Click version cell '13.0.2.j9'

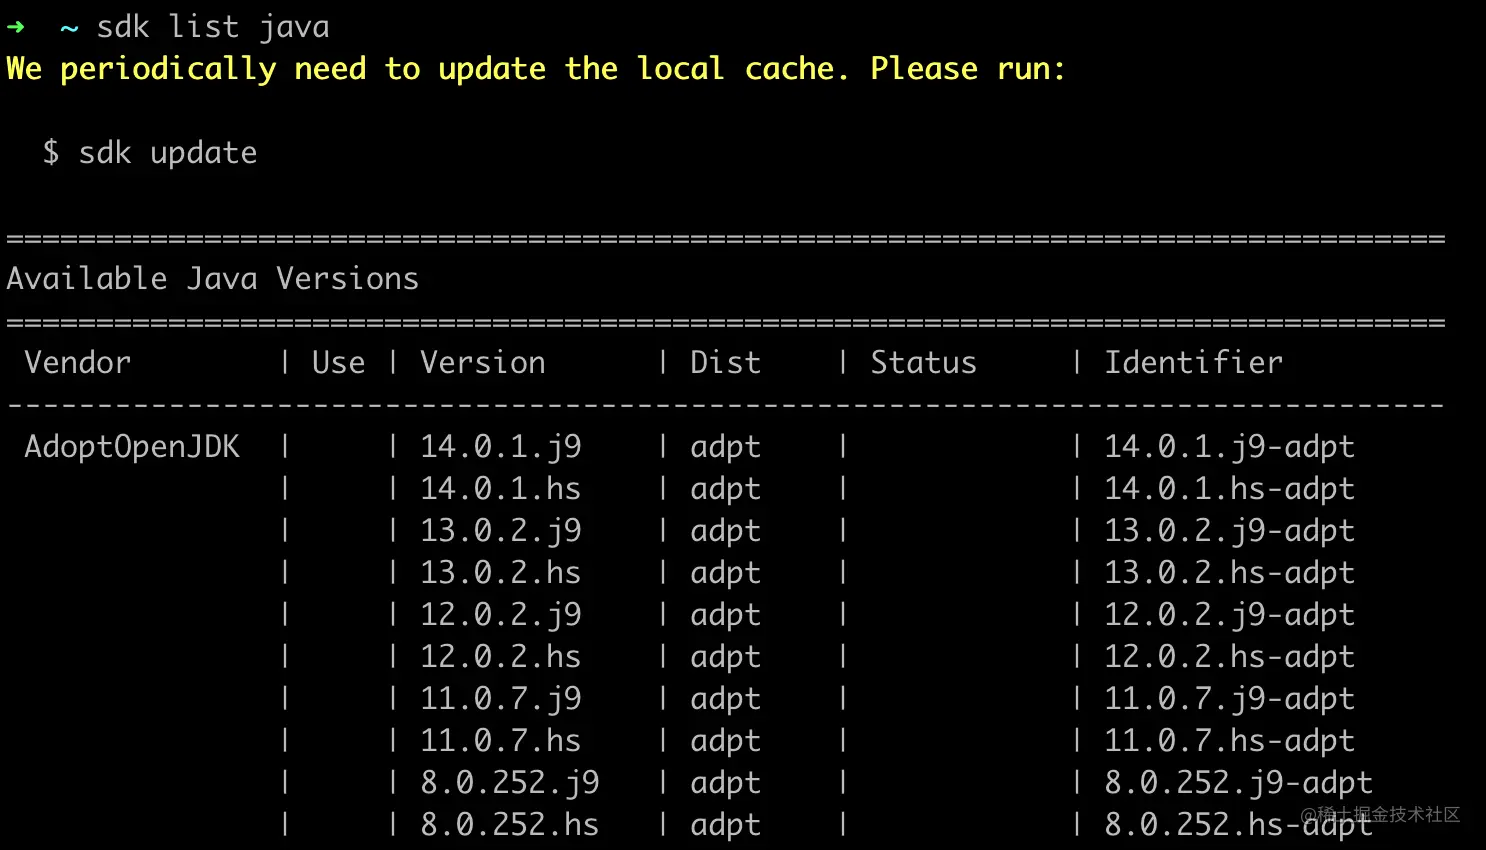[501, 530]
